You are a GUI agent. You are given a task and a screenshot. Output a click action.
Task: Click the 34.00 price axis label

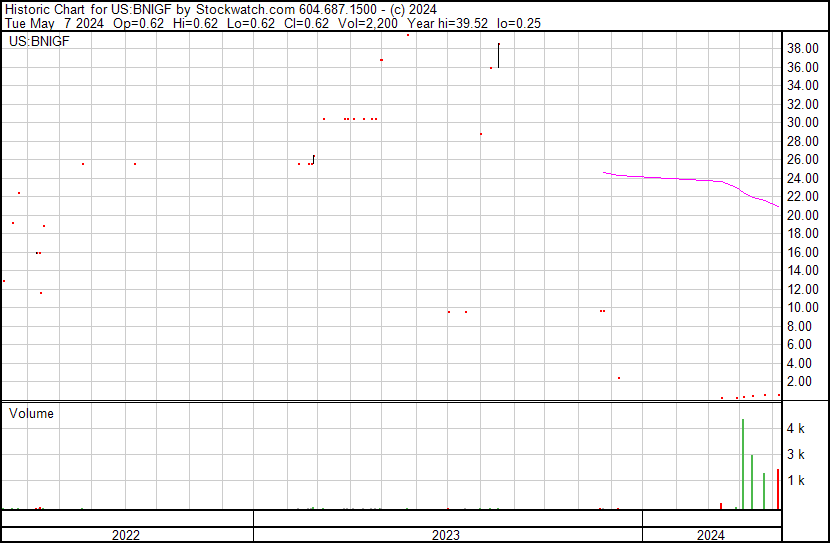tap(803, 86)
